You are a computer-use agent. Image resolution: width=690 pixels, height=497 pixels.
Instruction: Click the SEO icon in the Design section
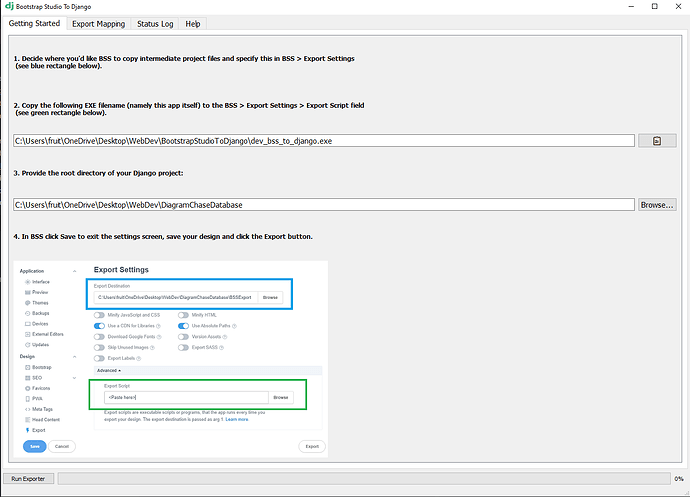point(28,378)
